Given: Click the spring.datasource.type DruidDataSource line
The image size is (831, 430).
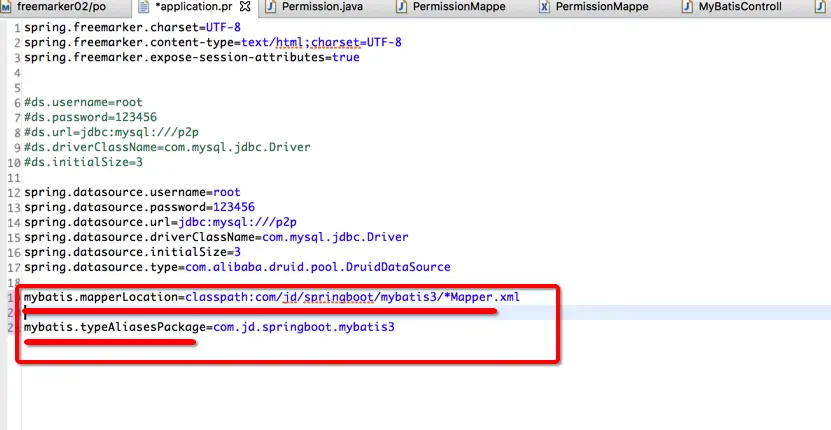Looking at the screenshot, I should 237,267.
